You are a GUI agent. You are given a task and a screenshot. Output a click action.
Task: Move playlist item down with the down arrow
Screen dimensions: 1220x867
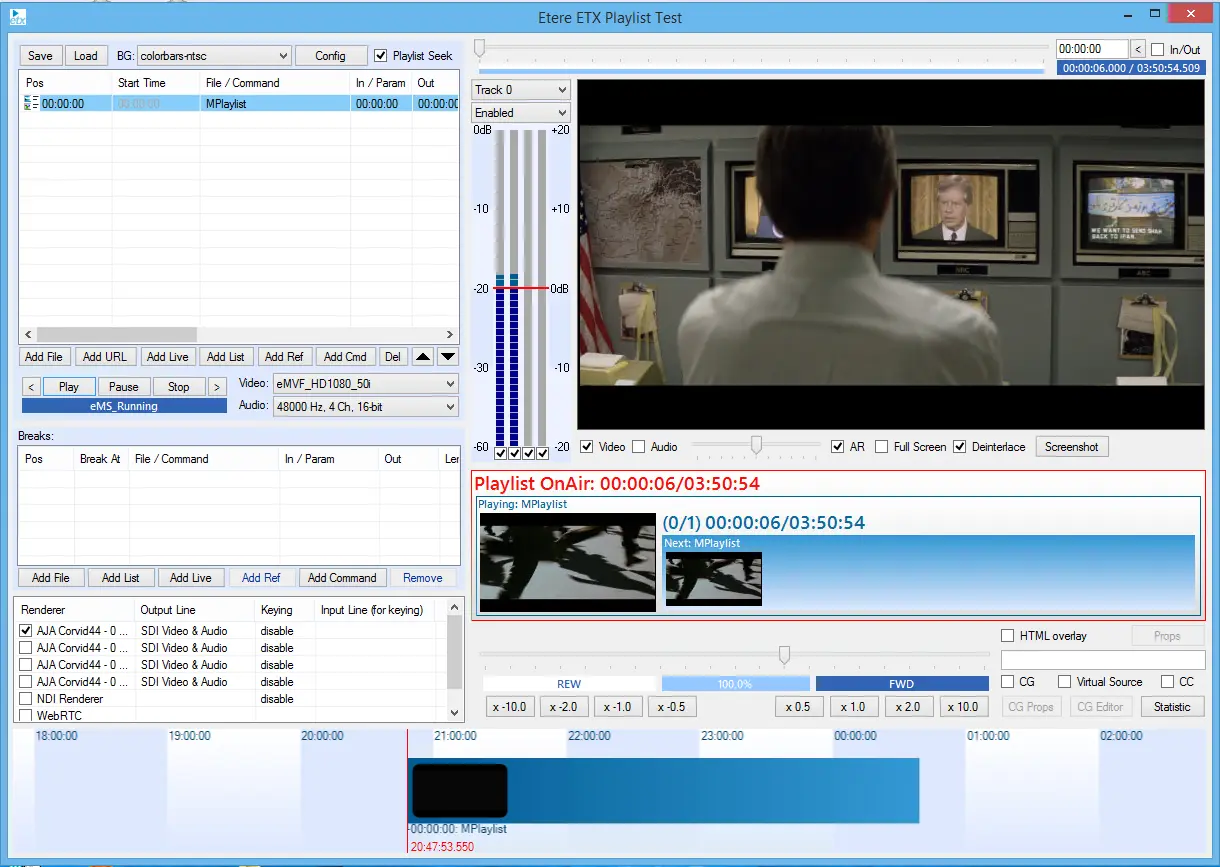click(x=448, y=357)
